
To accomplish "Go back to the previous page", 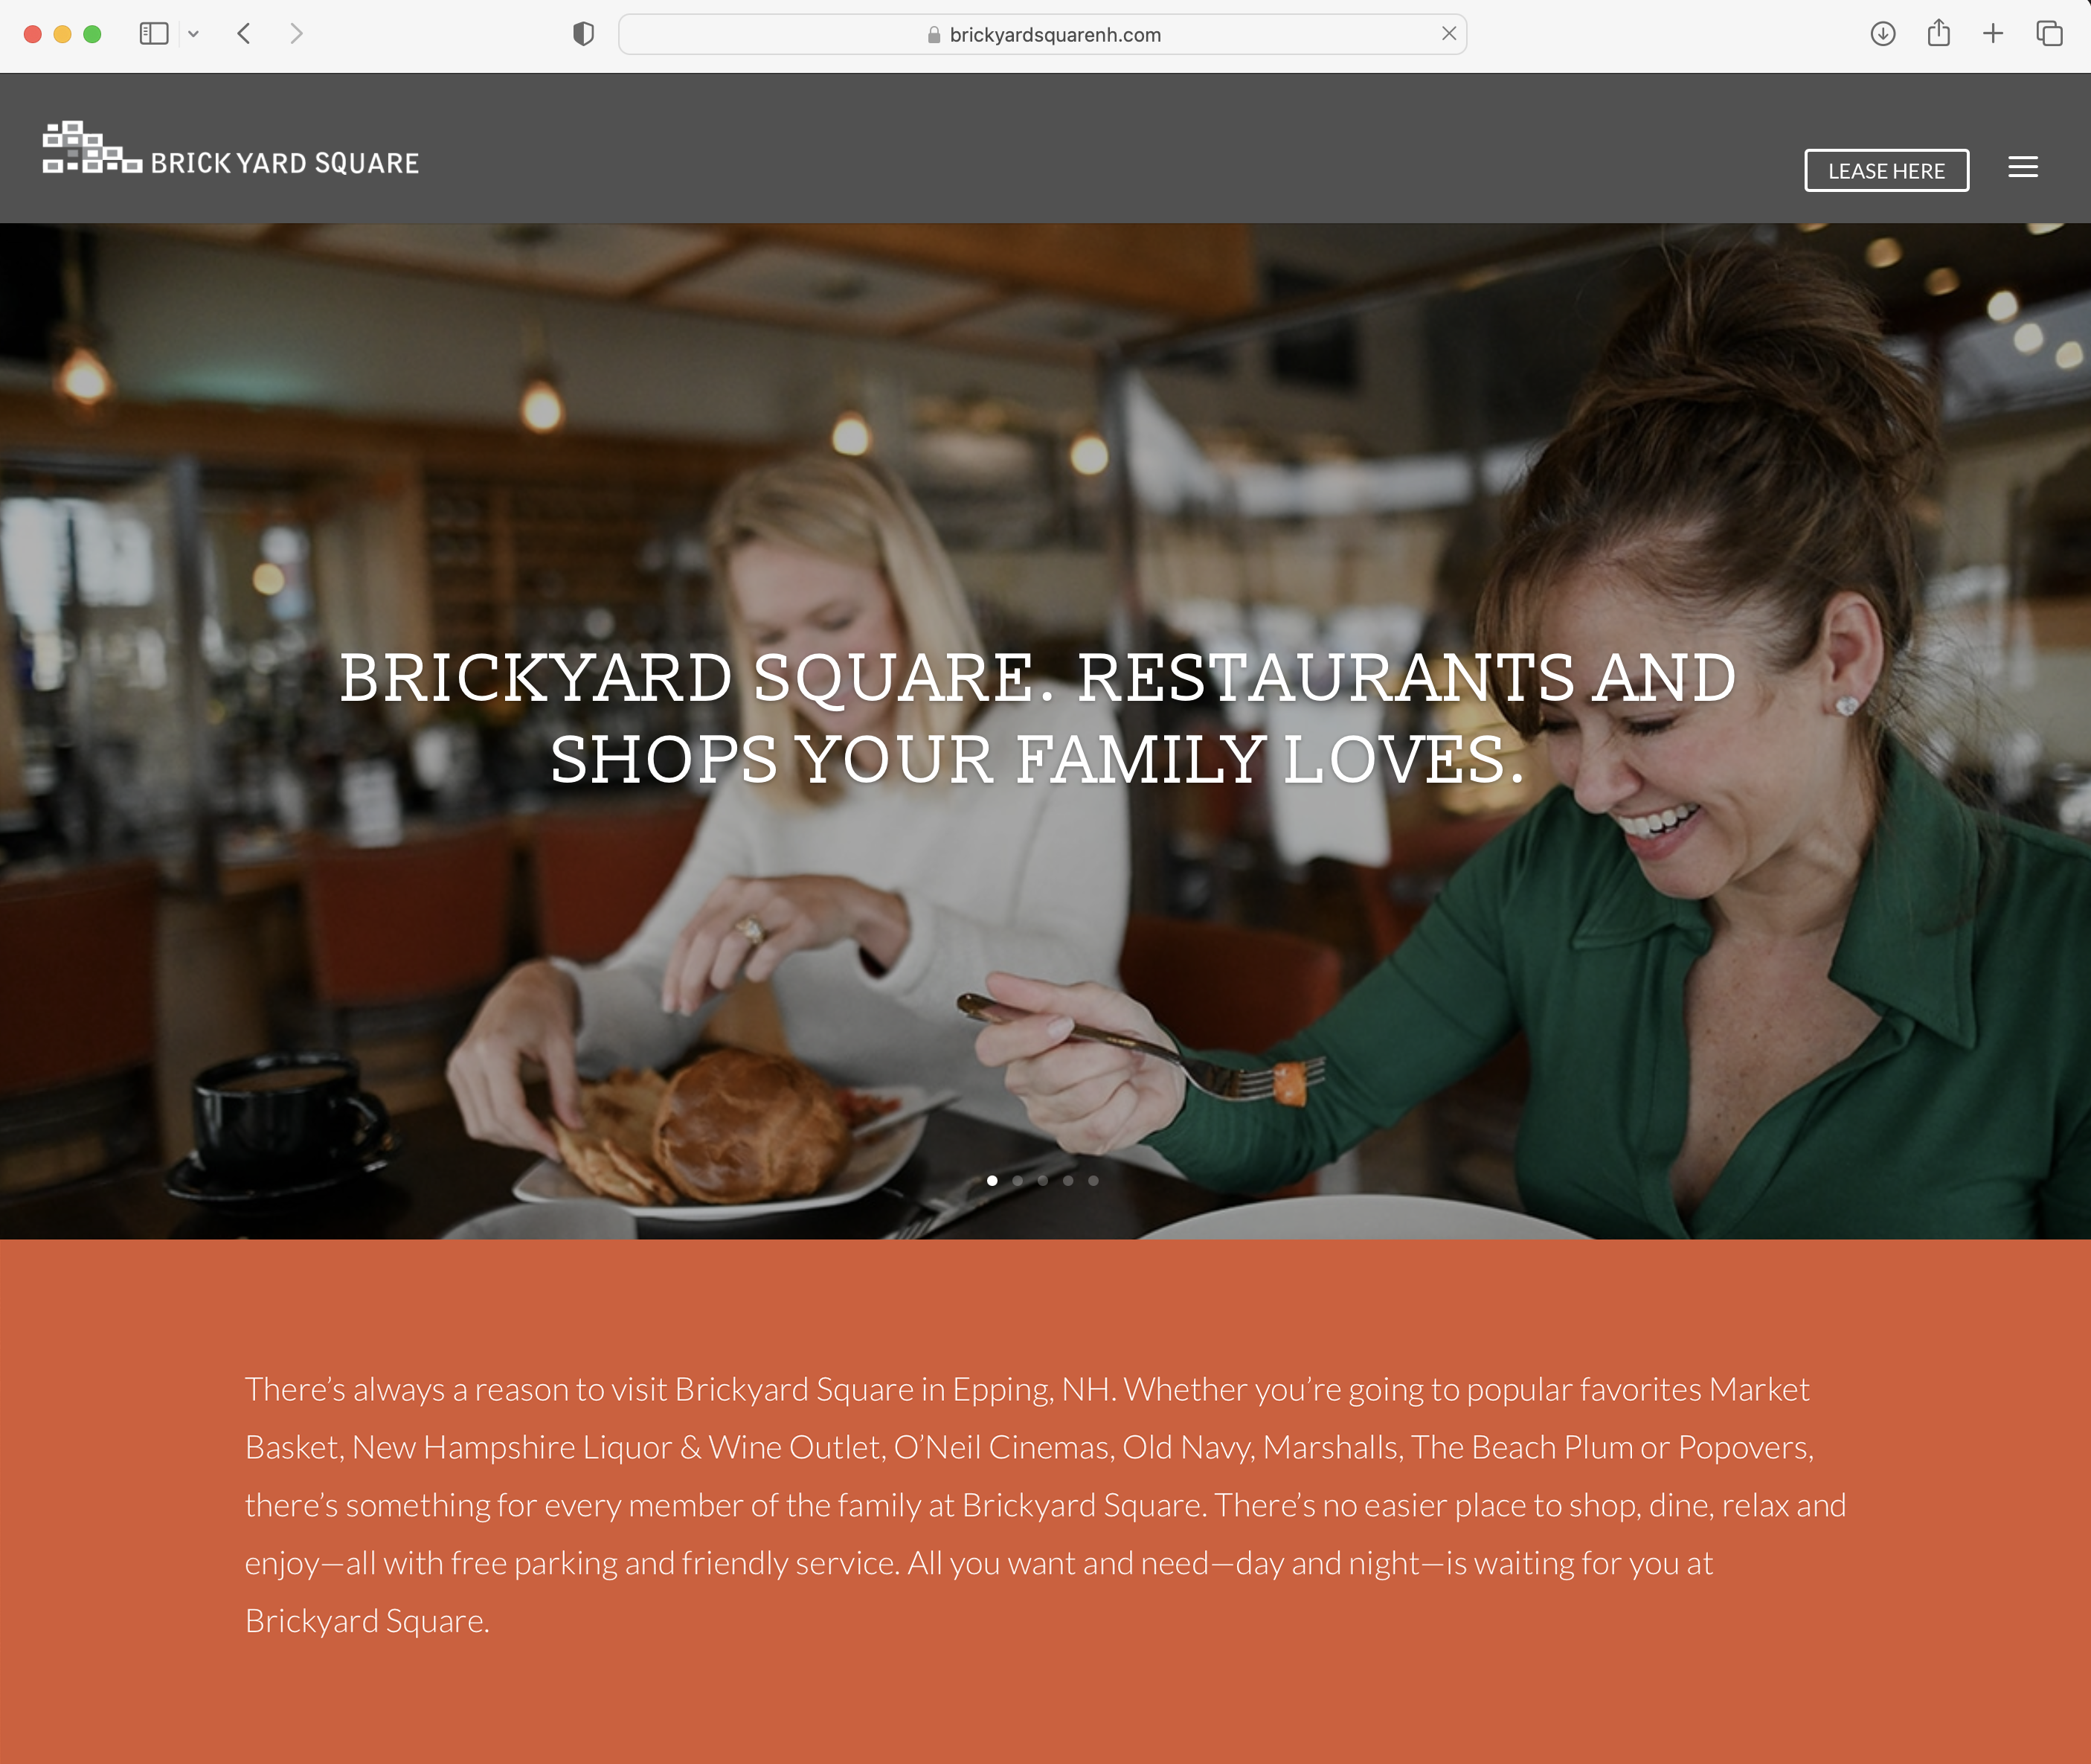I will click(x=244, y=34).
